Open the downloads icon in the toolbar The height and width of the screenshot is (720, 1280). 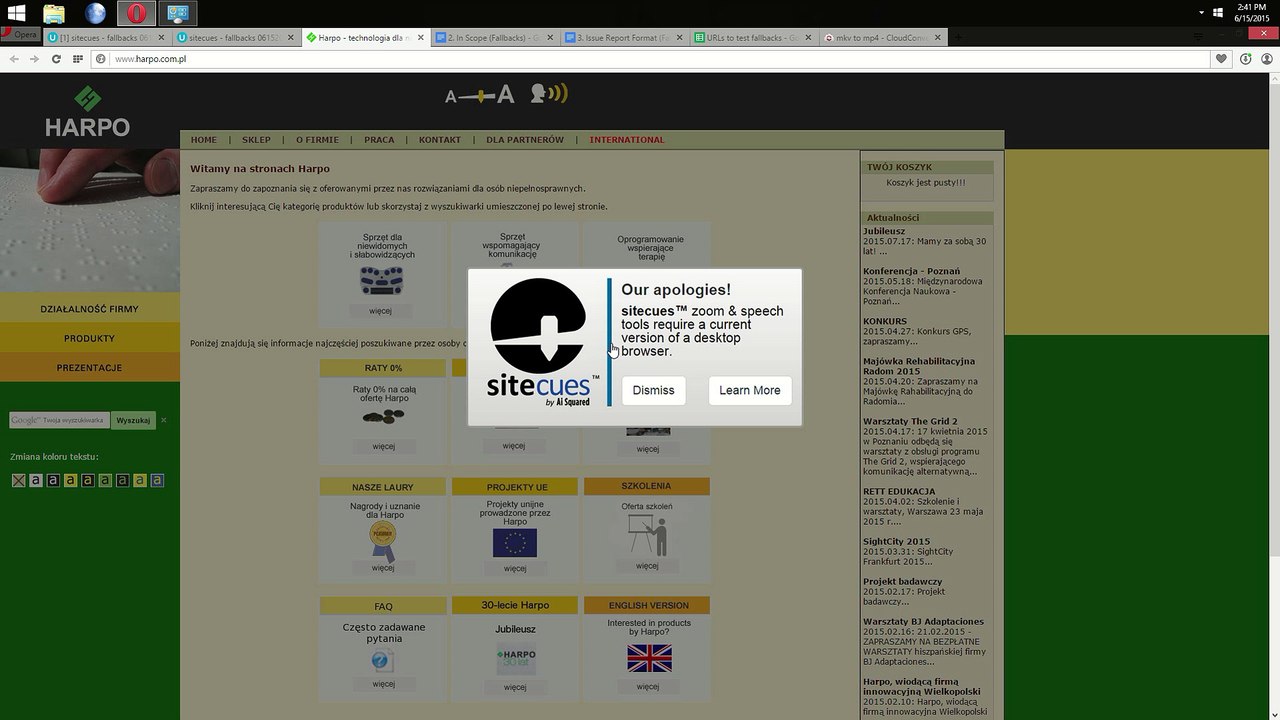pos(1245,59)
